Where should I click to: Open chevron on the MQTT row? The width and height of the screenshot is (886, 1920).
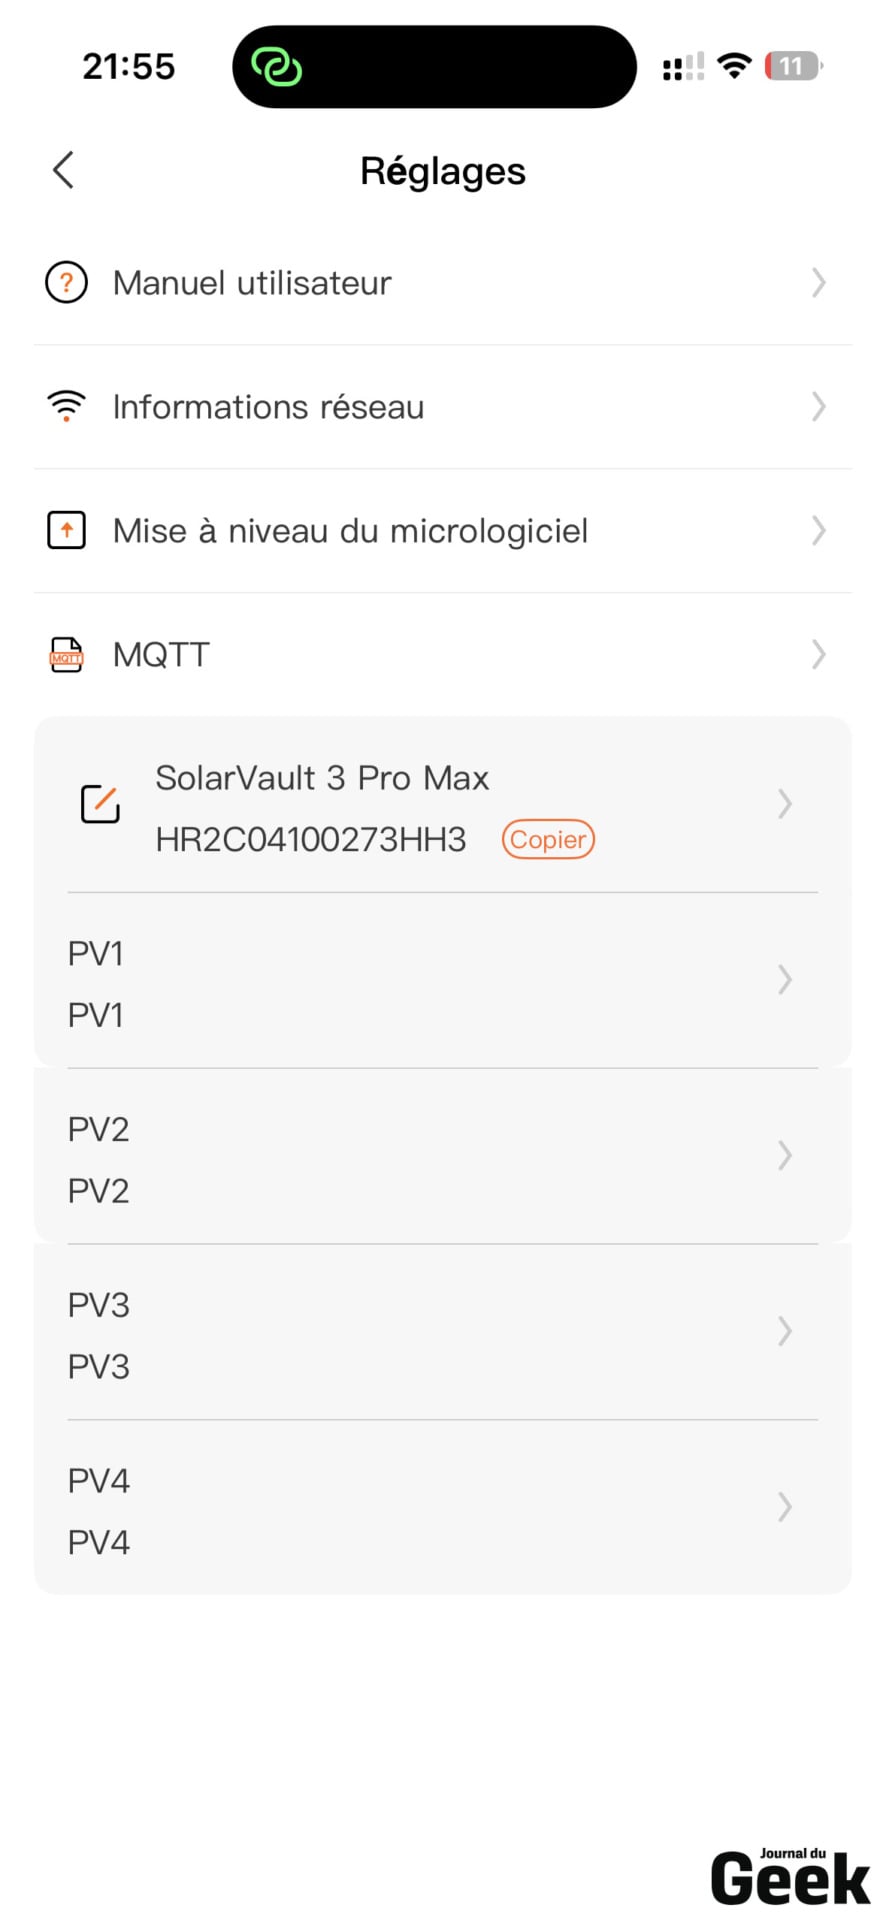[x=818, y=655]
